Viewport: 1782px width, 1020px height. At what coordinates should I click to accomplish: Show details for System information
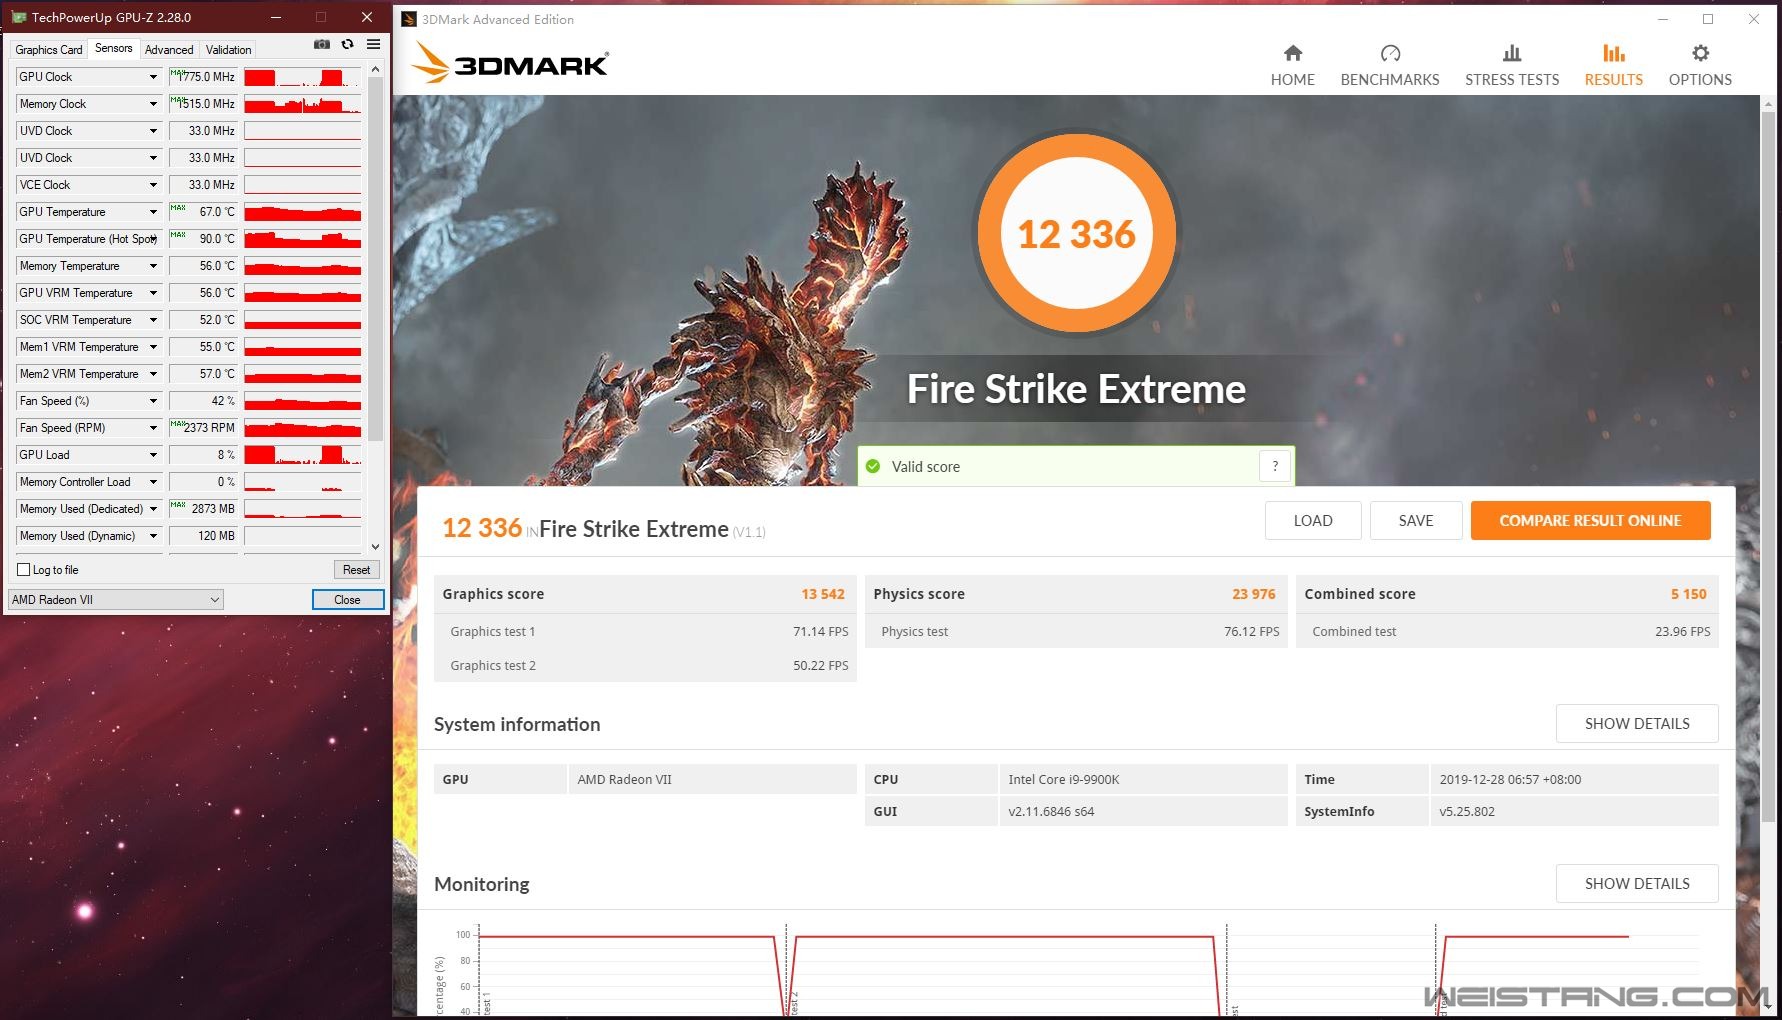[x=1637, y=724]
